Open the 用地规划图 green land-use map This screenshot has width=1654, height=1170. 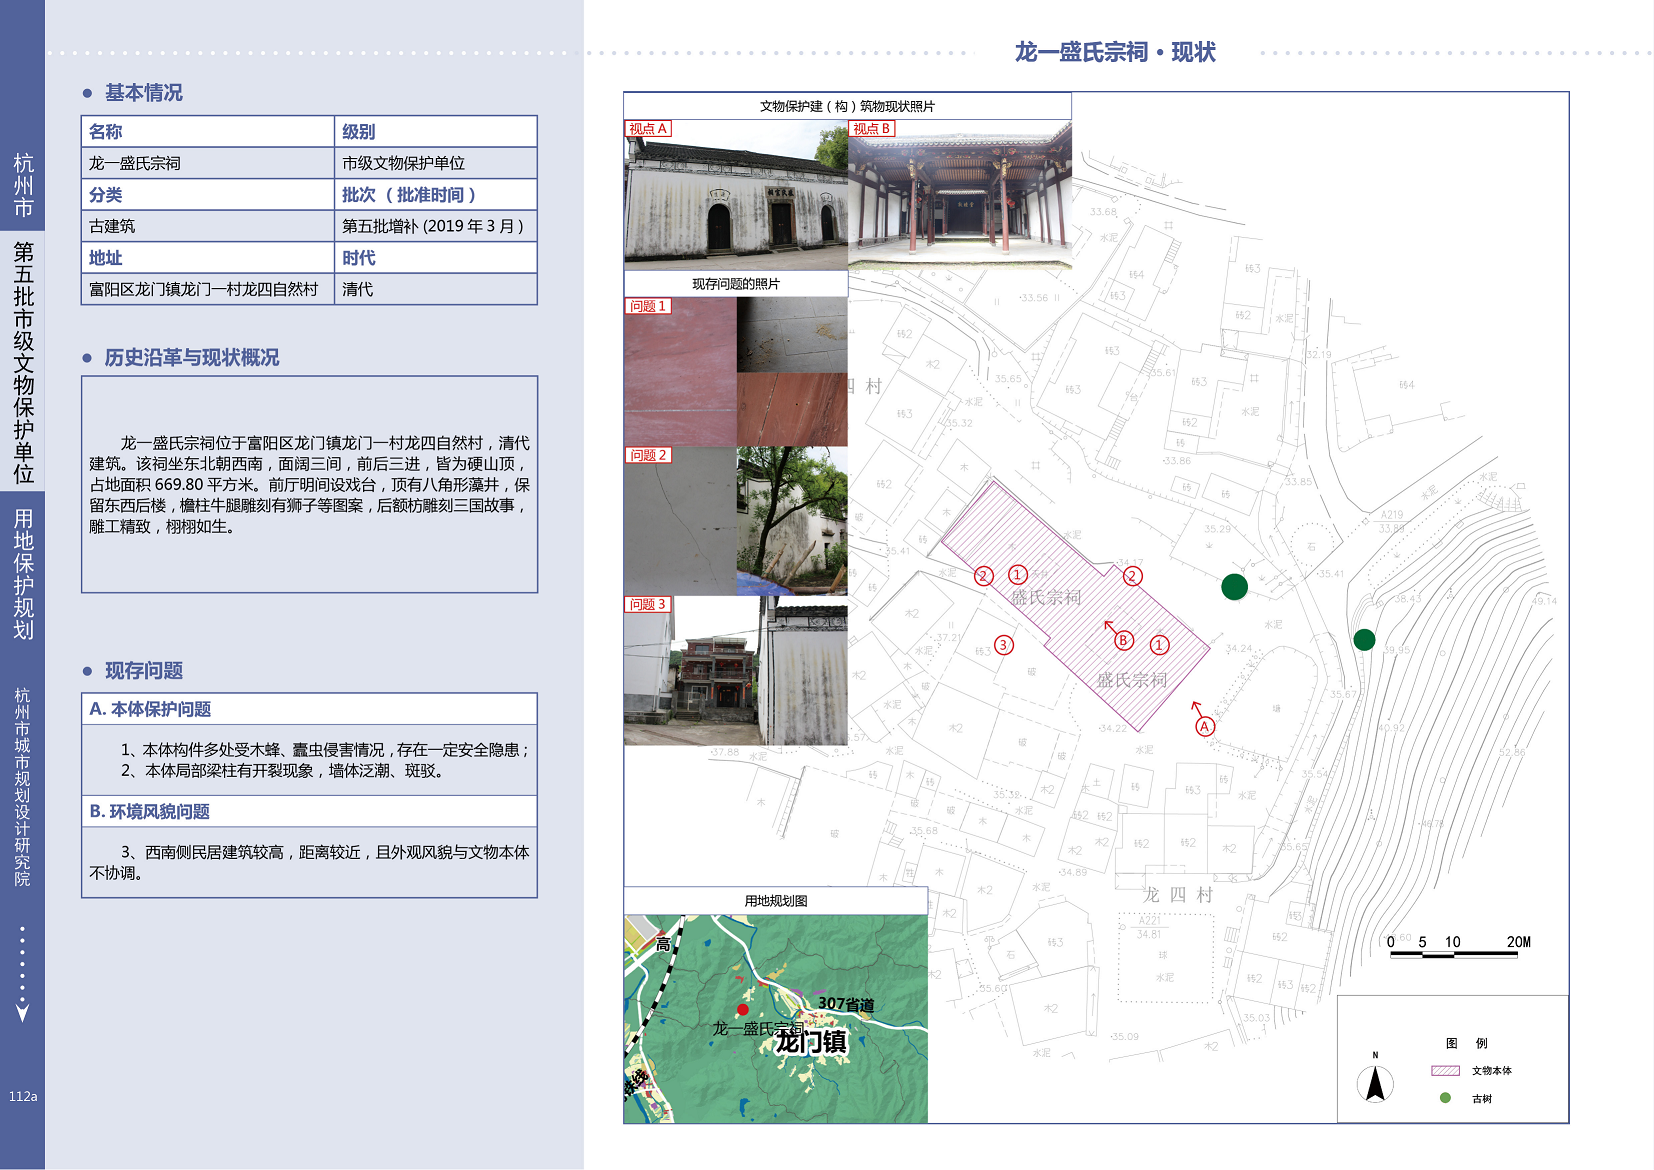tap(776, 1019)
